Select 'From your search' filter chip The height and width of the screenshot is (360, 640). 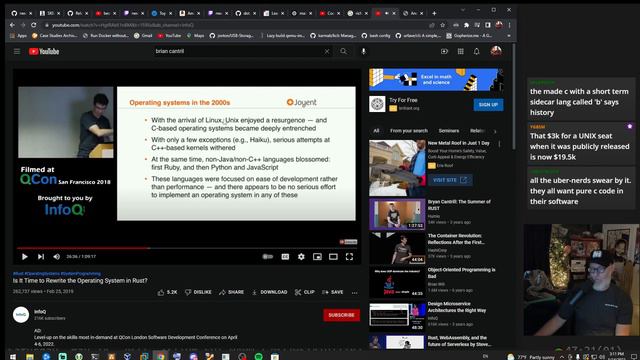pyautogui.click(x=409, y=131)
